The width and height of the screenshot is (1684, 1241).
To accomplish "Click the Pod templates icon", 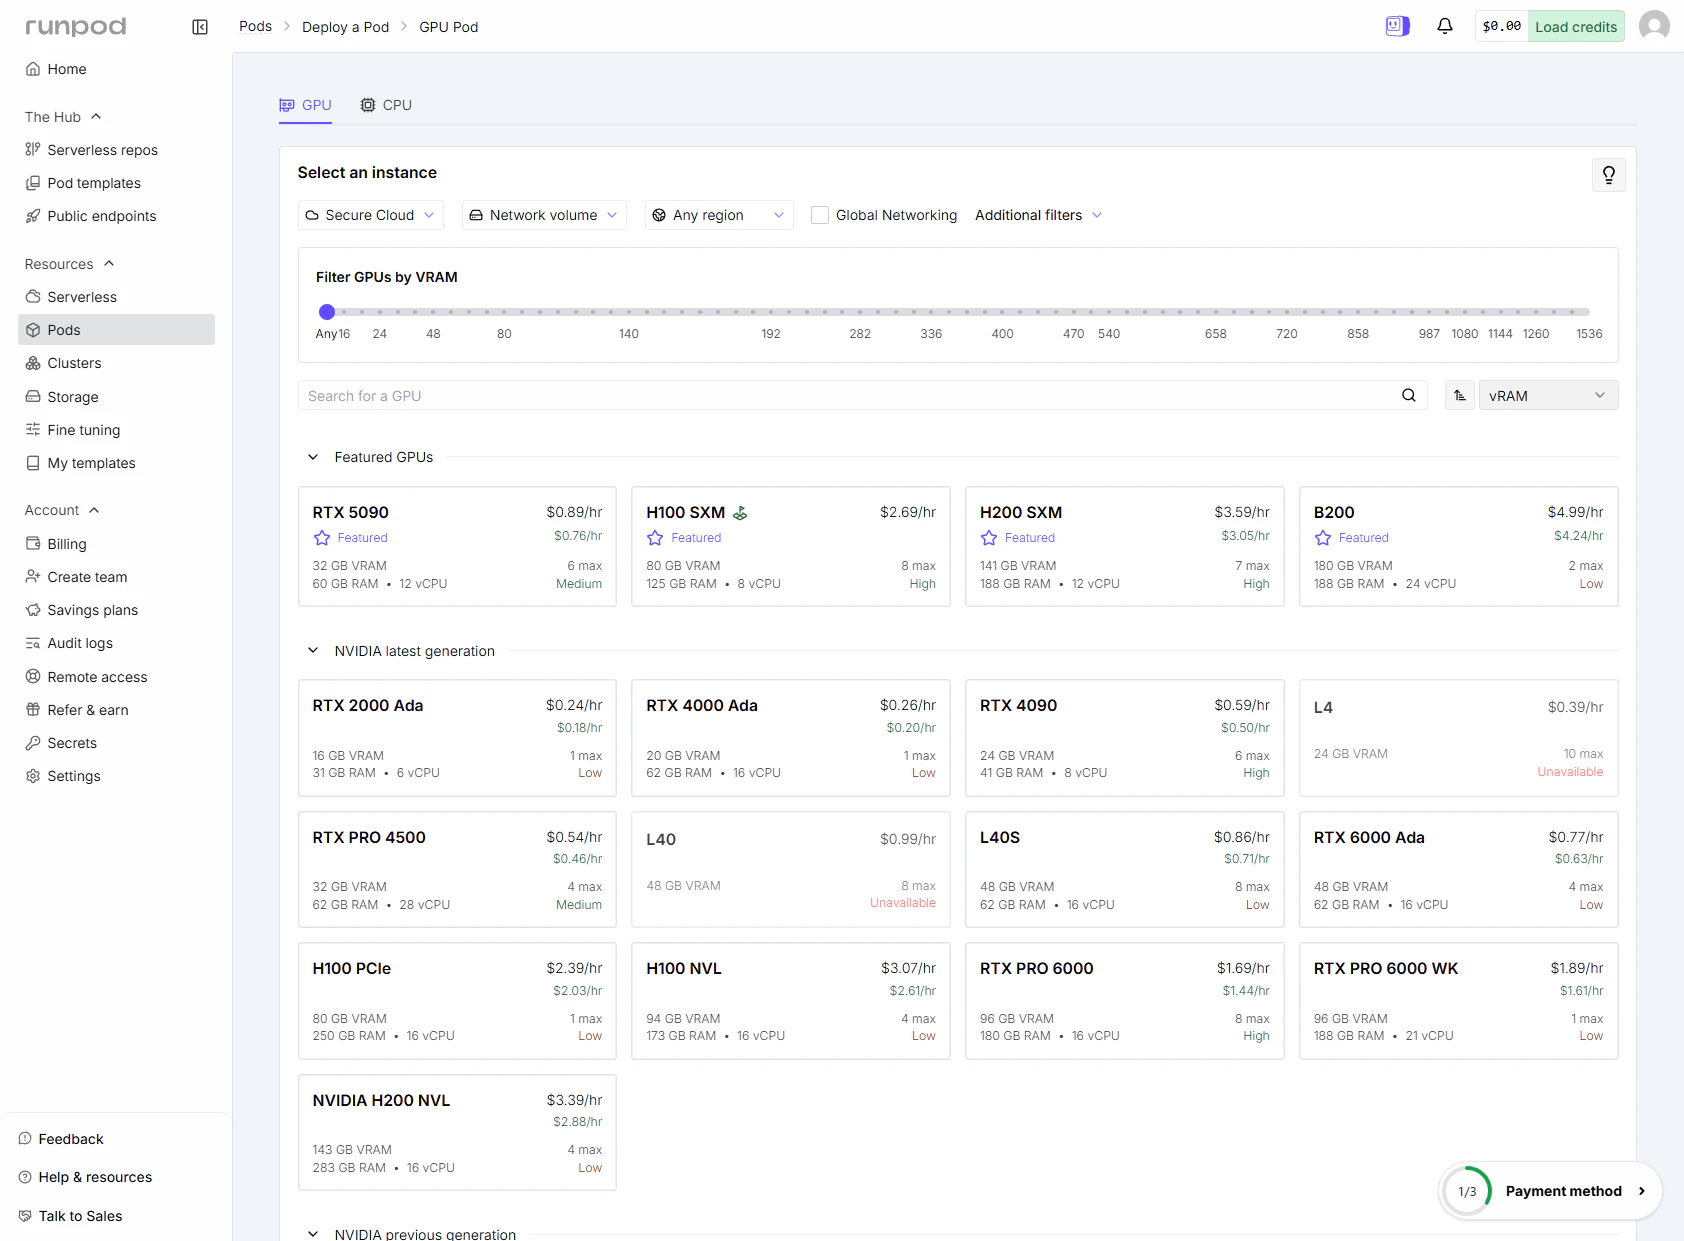I will (33, 183).
